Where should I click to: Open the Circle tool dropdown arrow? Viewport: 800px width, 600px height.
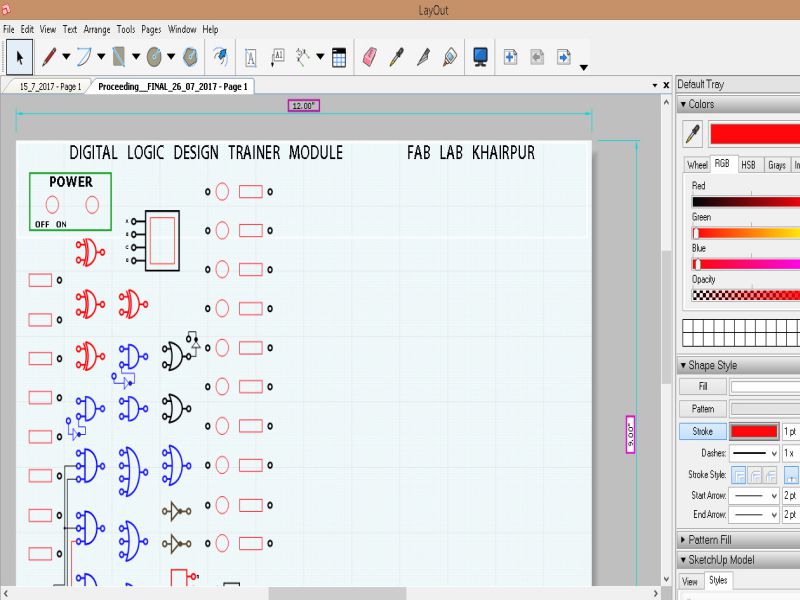171,57
